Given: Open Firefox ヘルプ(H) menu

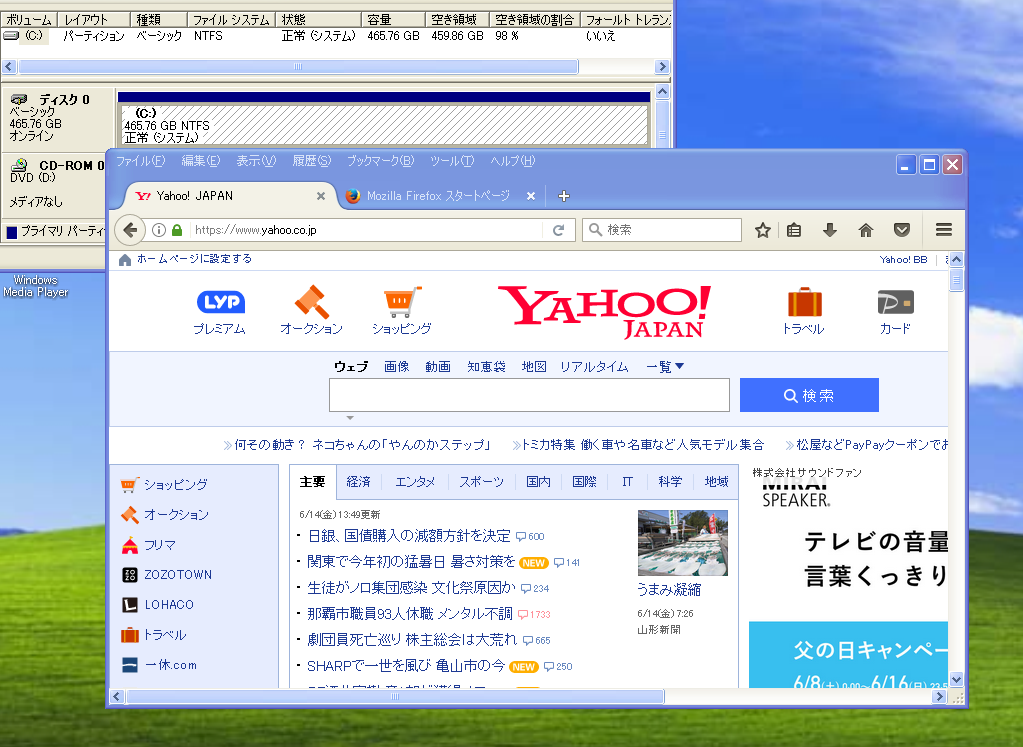Looking at the screenshot, I should coord(512,160).
